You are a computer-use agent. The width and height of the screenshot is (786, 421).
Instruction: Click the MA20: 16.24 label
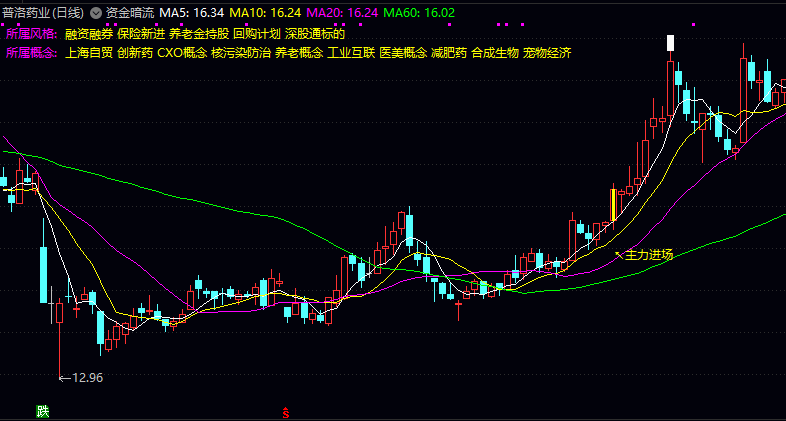tap(341, 13)
